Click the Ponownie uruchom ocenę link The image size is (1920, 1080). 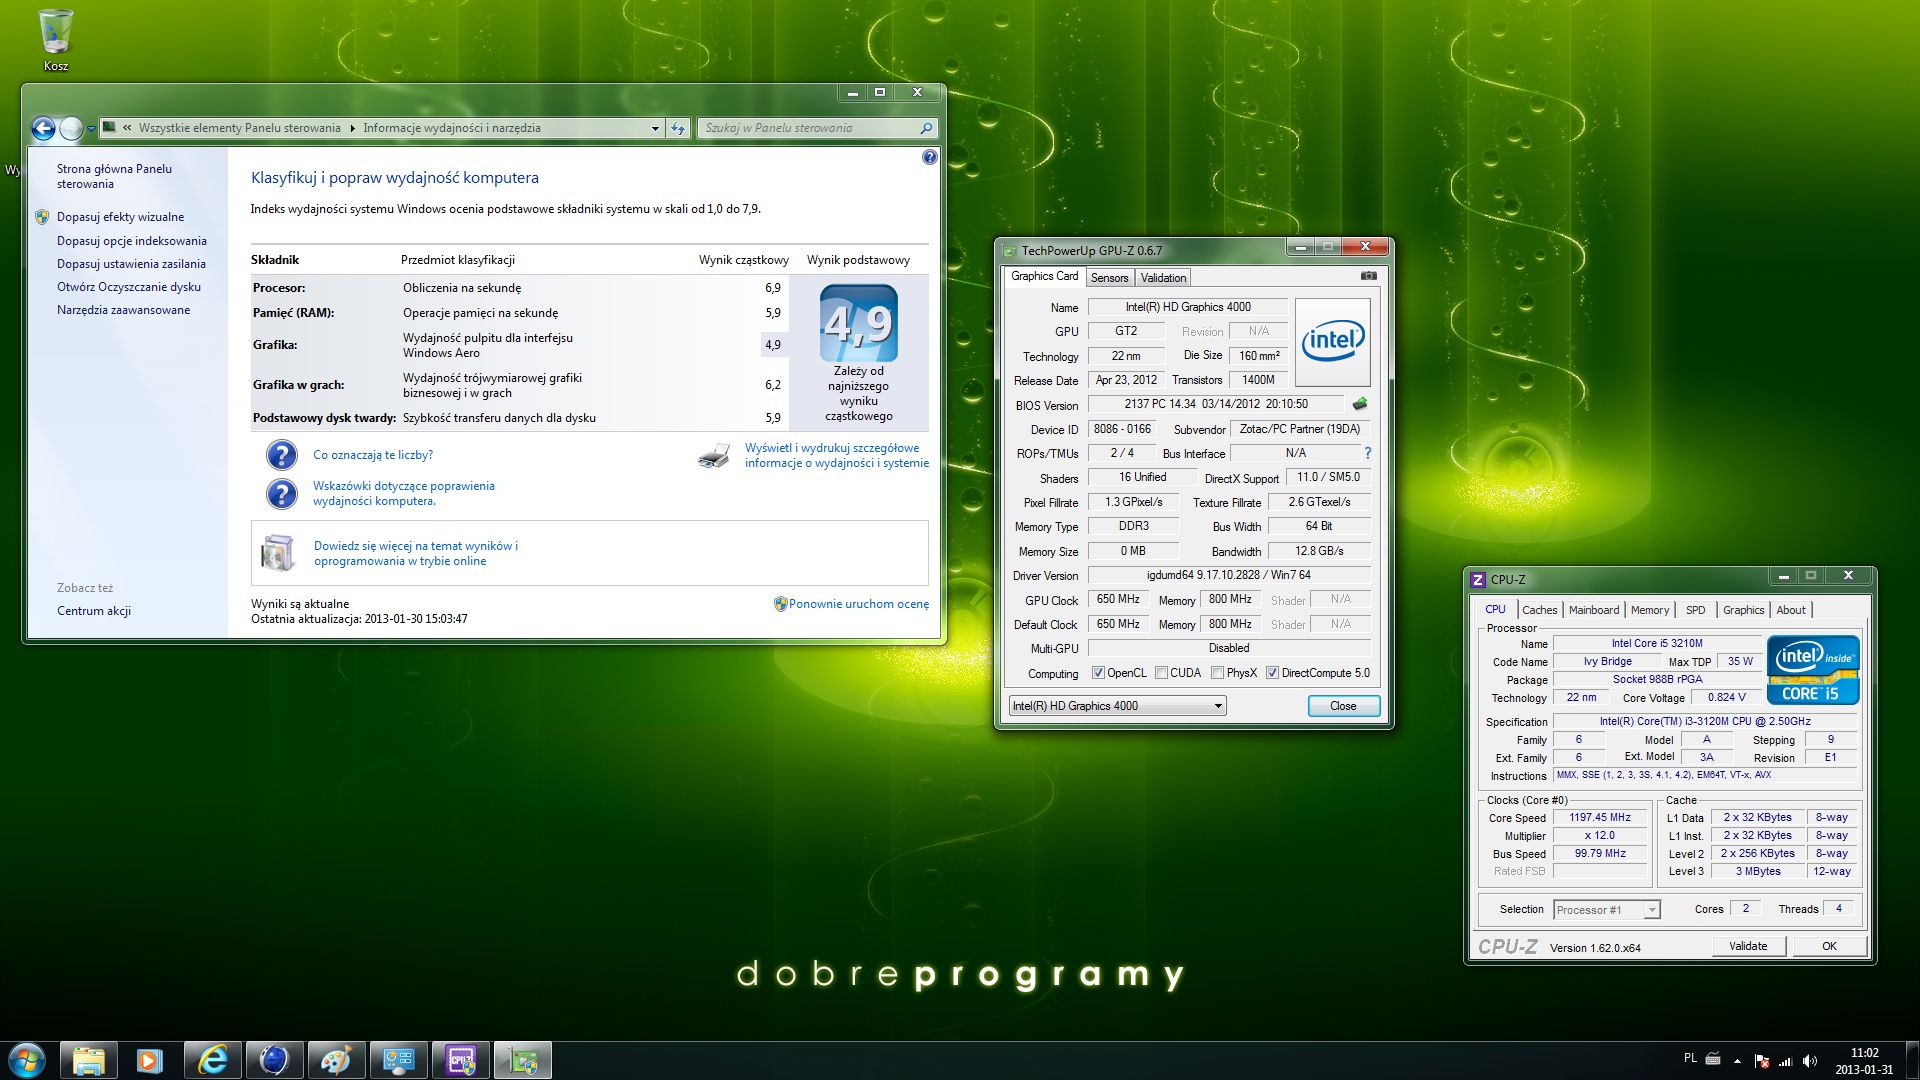click(858, 604)
